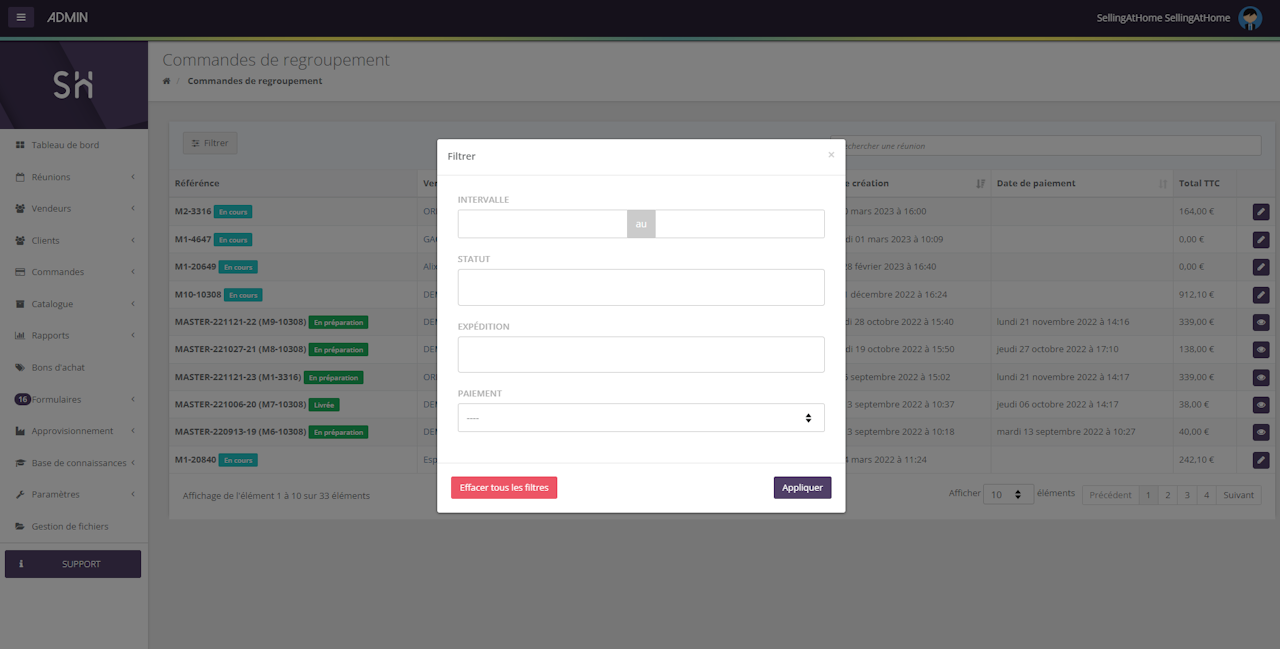This screenshot has width=1280, height=649.
Task: Click Effacer tous les filtres button
Action: (504, 488)
